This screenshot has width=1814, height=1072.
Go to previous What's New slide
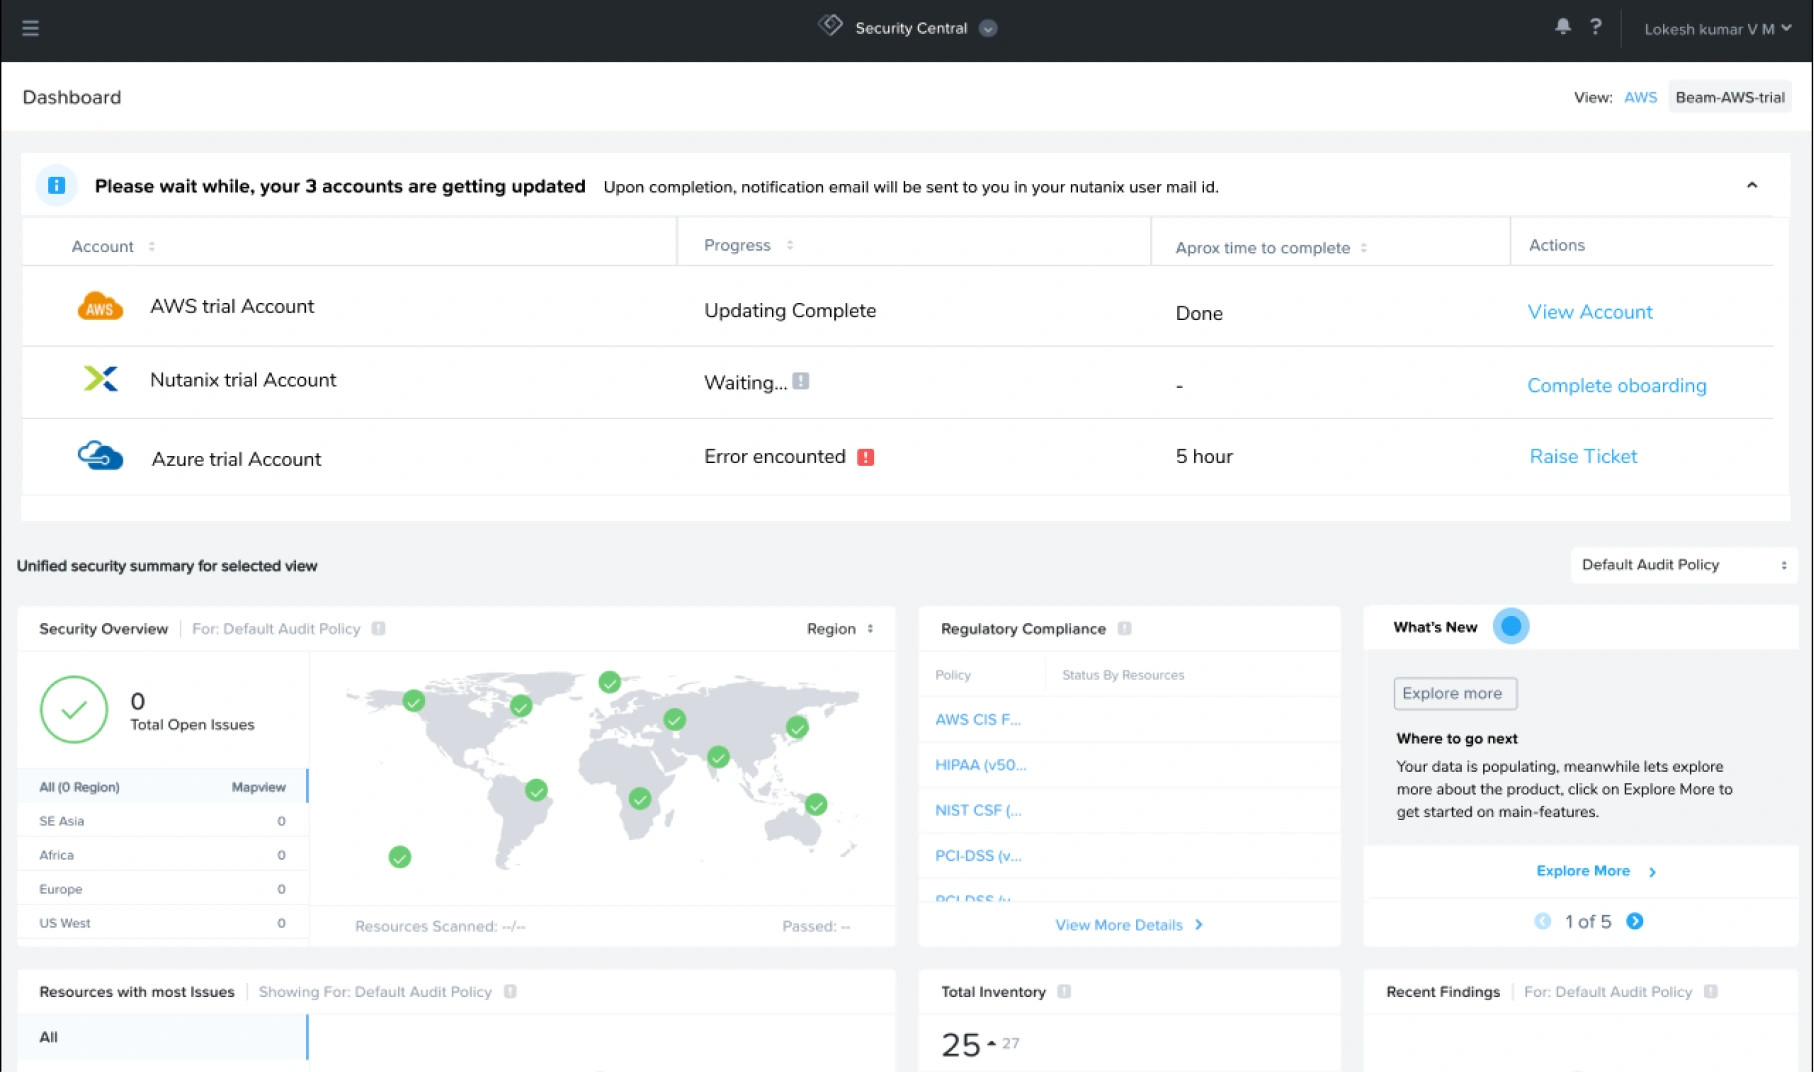(1542, 921)
